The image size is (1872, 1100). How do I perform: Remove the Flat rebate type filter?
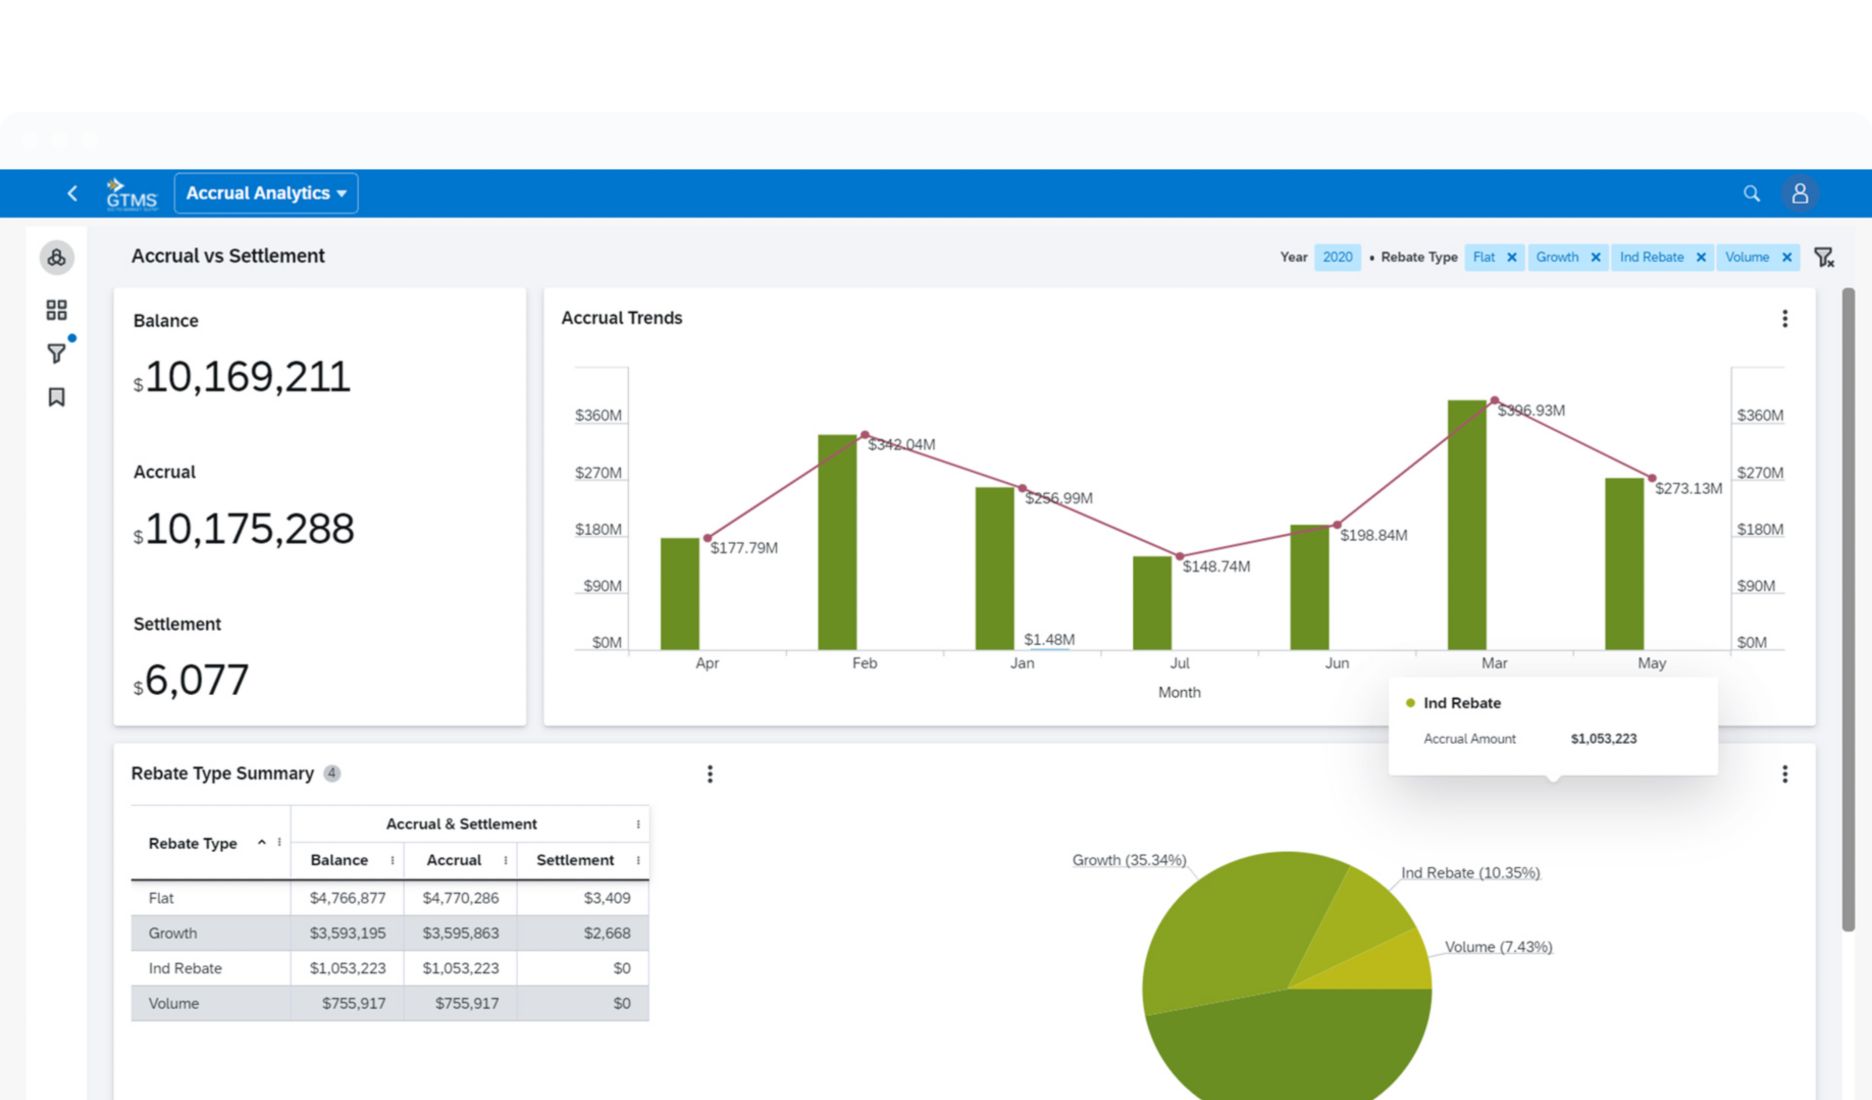(1512, 257)
